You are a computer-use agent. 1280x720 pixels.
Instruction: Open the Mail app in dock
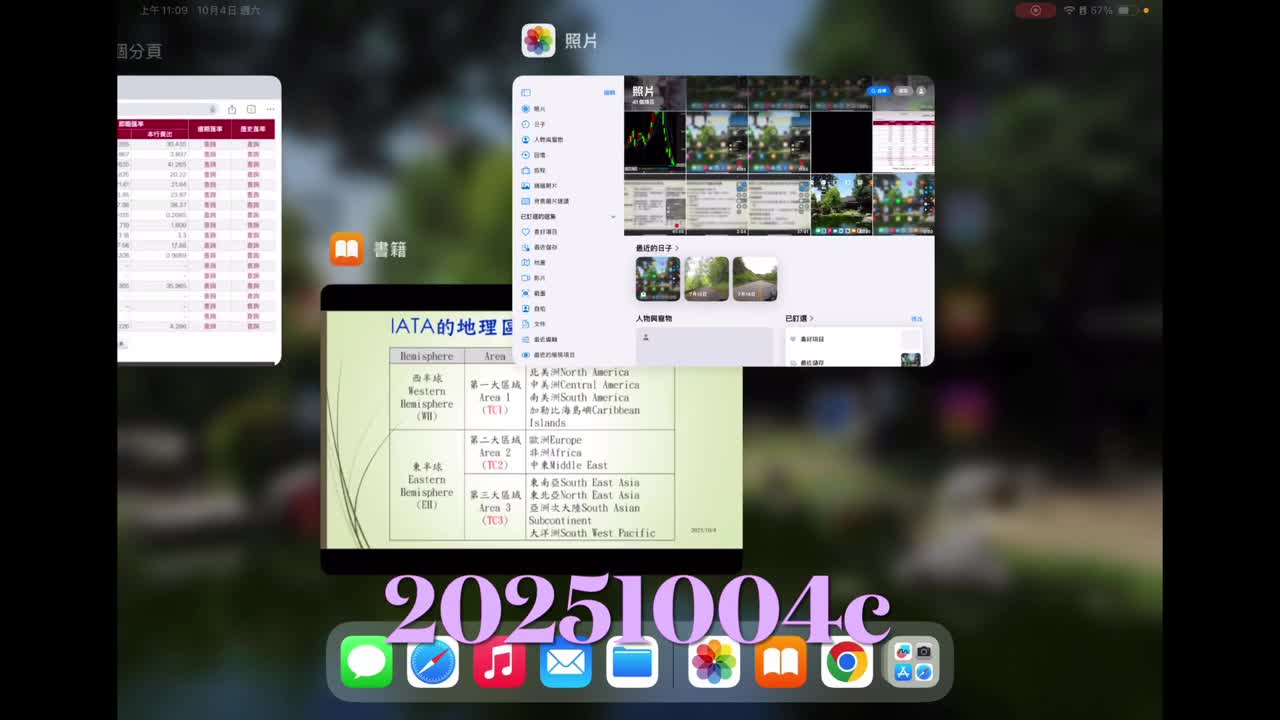(566, 662)
